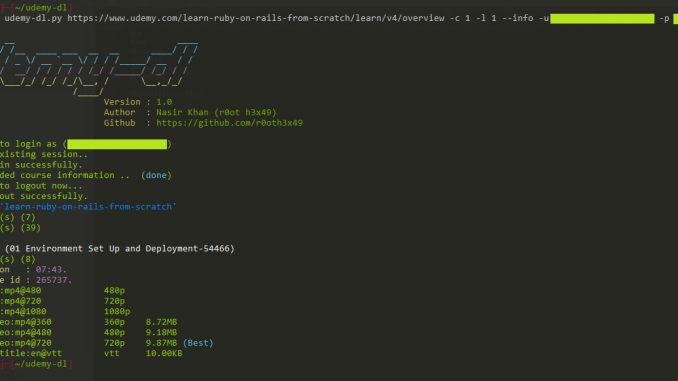This screenshot has width=678, height=381.
Task: Click the bottom '~/udemy-dl' prompt path
Action: coord(41,364)
